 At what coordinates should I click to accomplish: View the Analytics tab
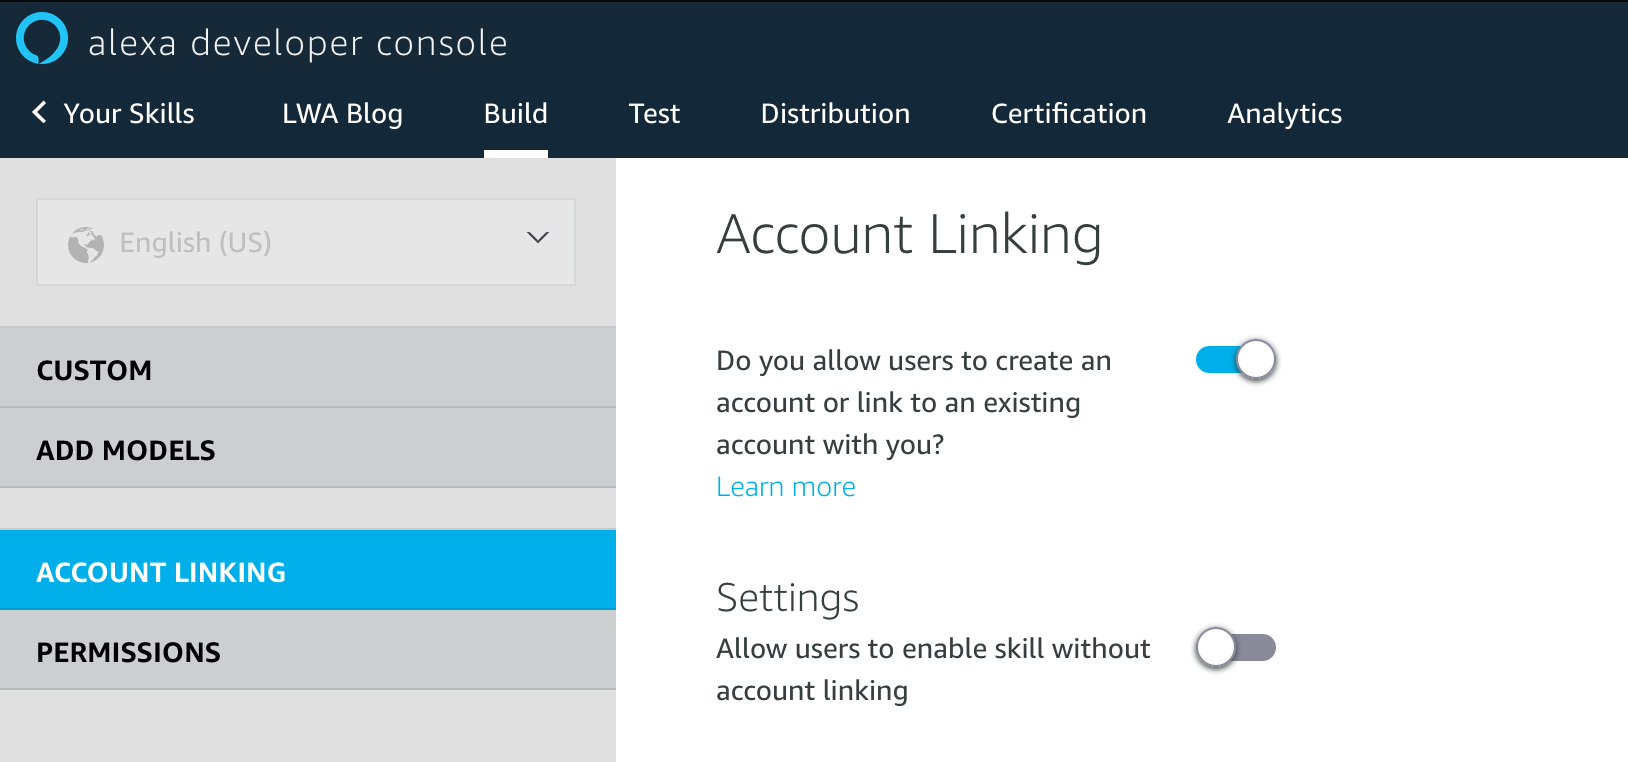[x=1285, y=115]
